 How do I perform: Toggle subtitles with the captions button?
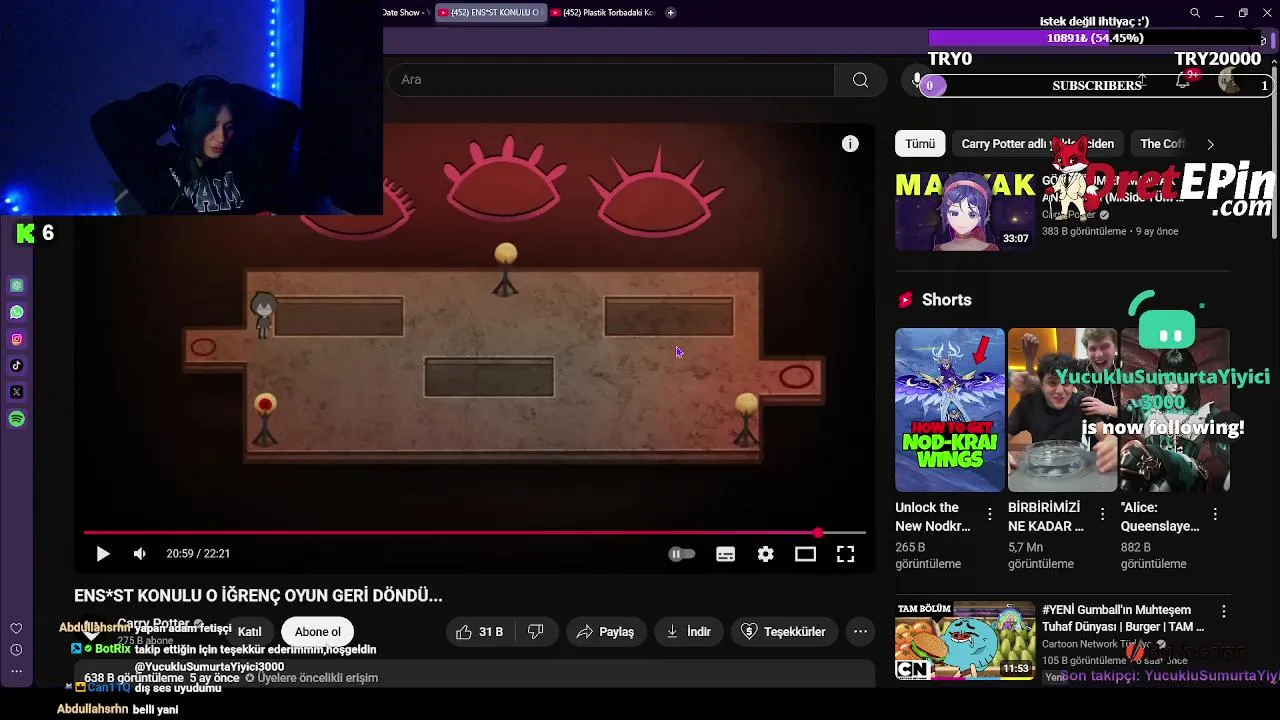(726, 554)
